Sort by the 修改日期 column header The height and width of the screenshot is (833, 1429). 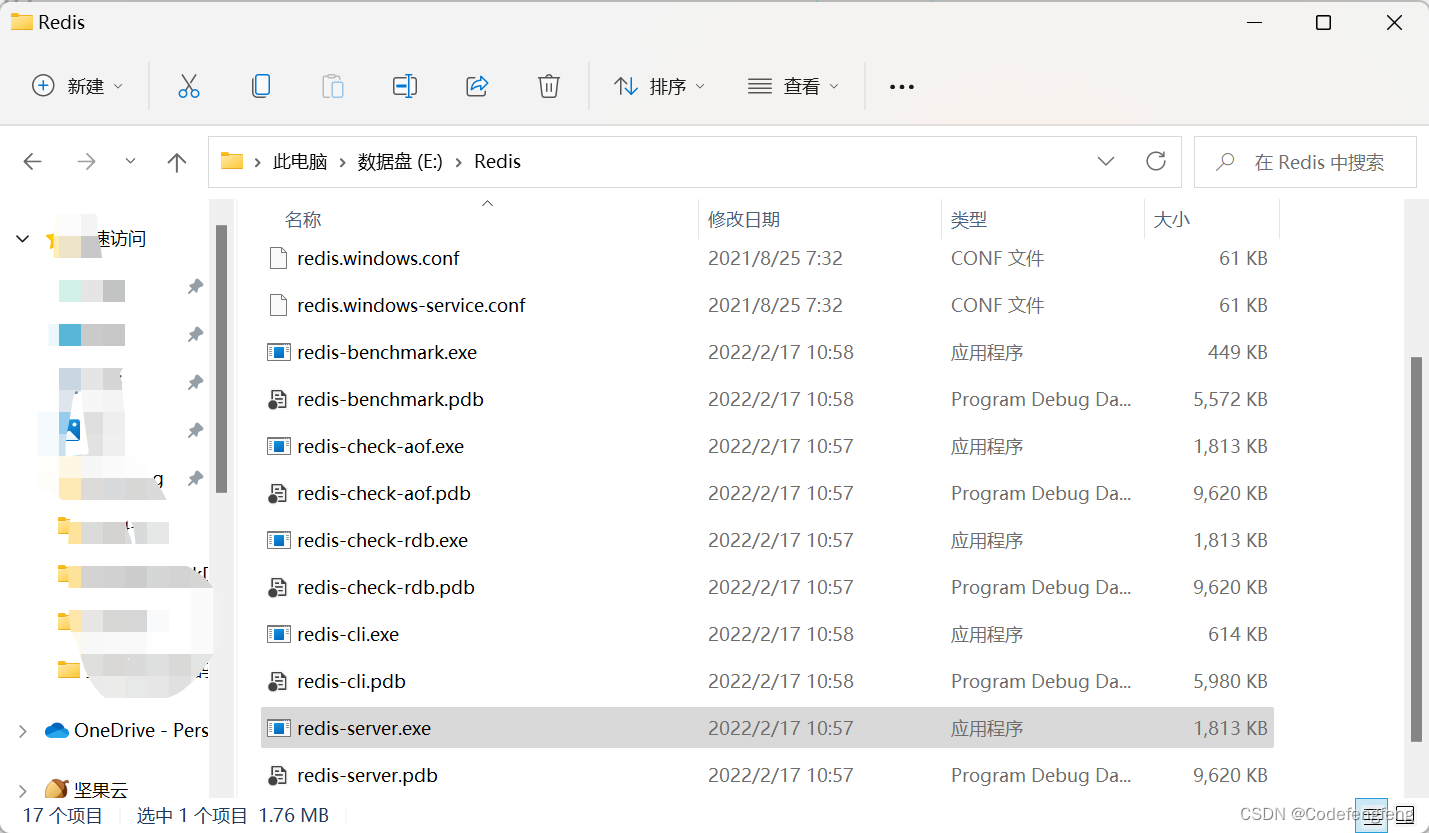pyautogui.click(x=744, y=219)
